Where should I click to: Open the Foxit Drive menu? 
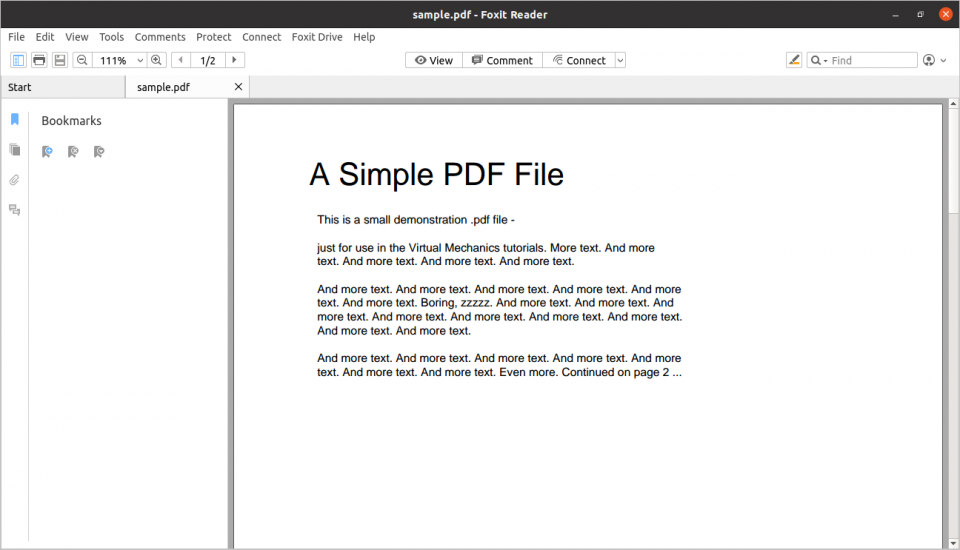pos(317,37)
